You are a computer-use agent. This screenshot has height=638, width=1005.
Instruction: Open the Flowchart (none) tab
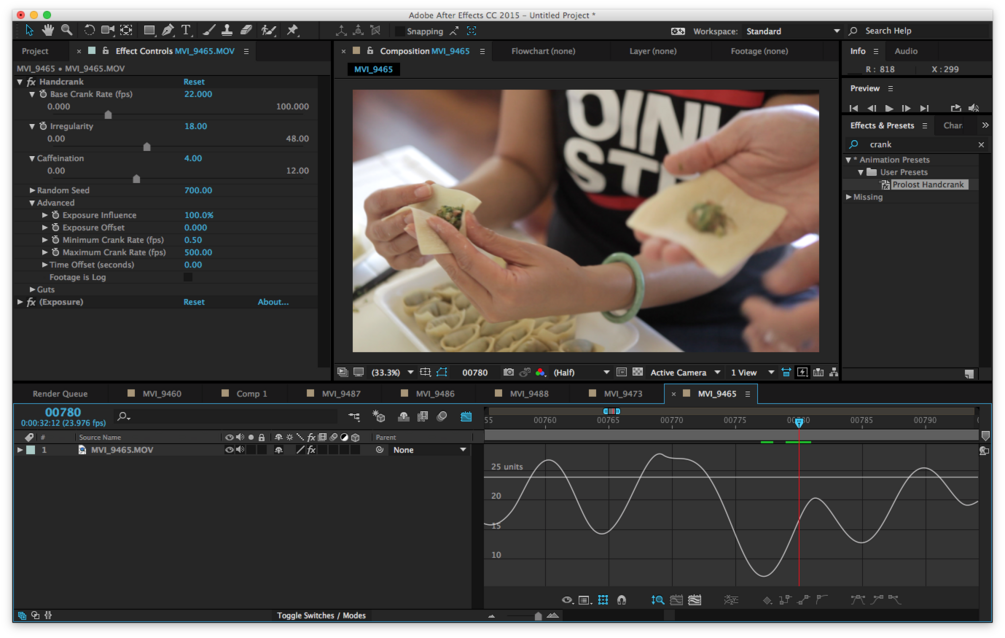[x=543, y=51]
